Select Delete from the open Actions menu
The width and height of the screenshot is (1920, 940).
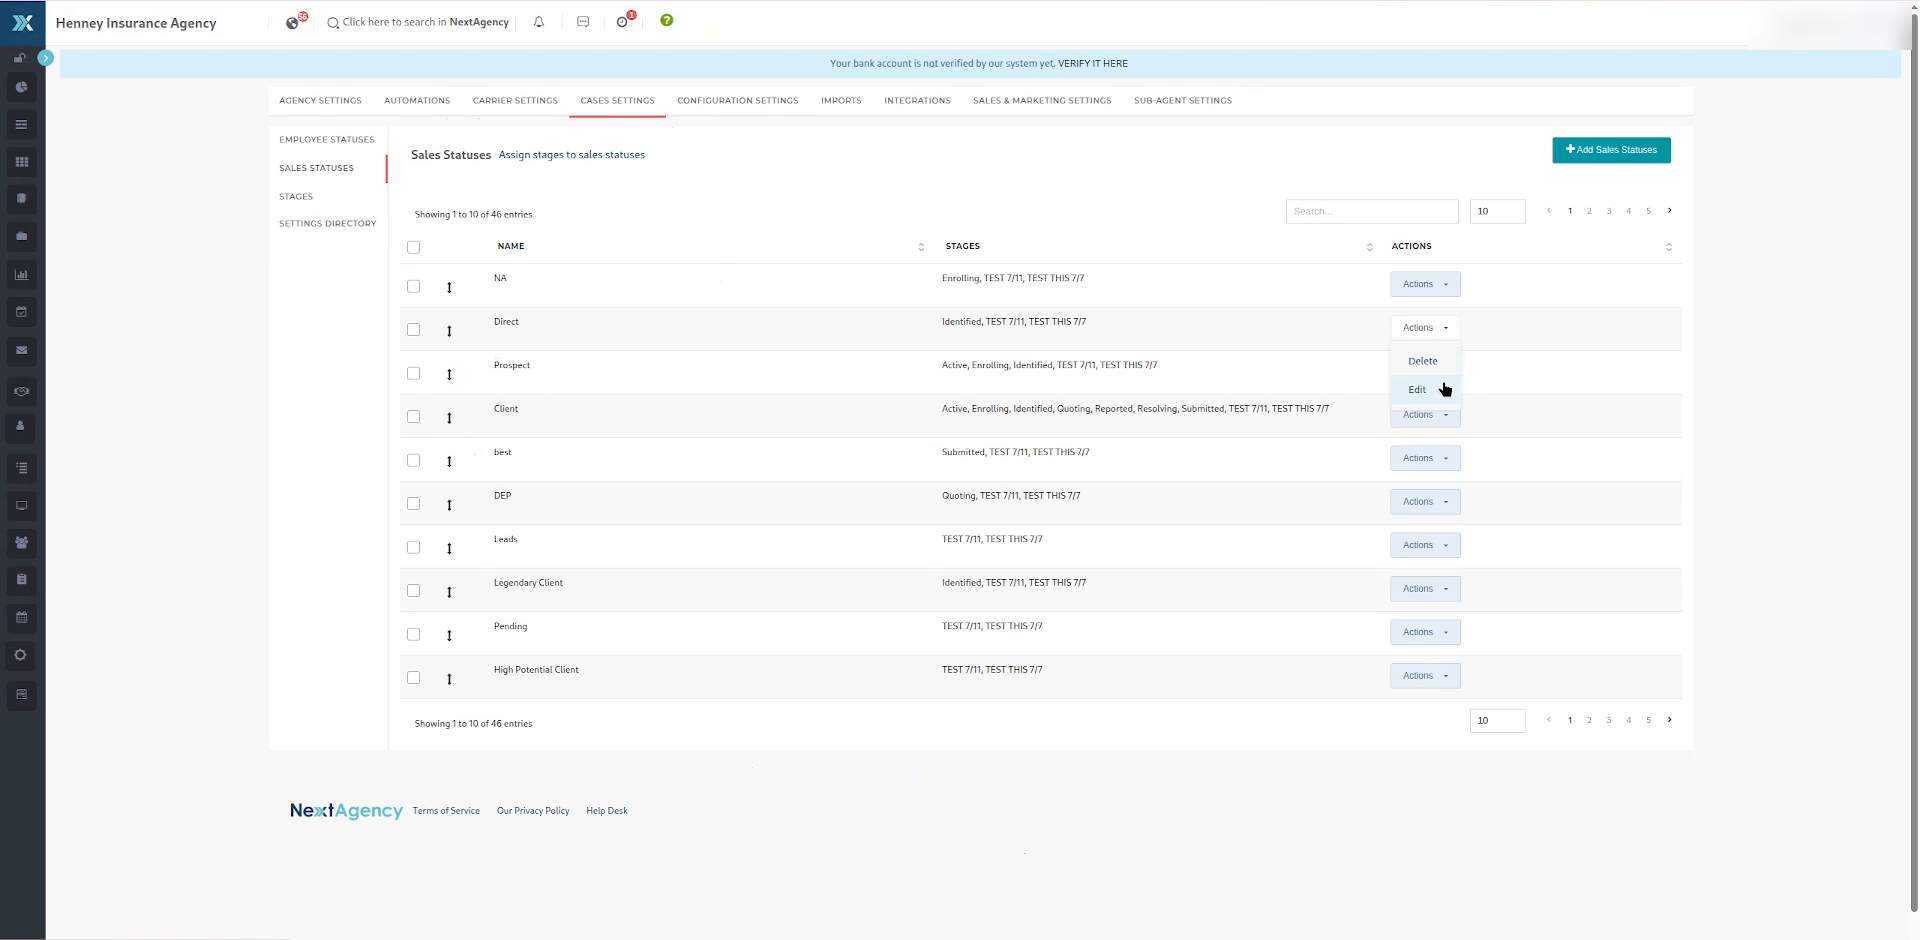pyautogui.click(x=1425, y=361)
